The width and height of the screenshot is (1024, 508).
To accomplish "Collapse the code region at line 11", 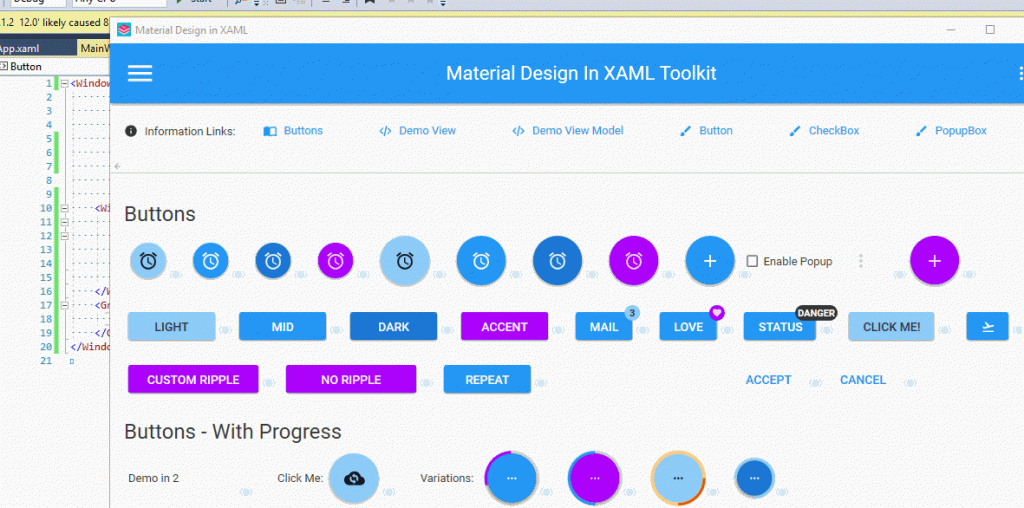I will pos(65,222).
